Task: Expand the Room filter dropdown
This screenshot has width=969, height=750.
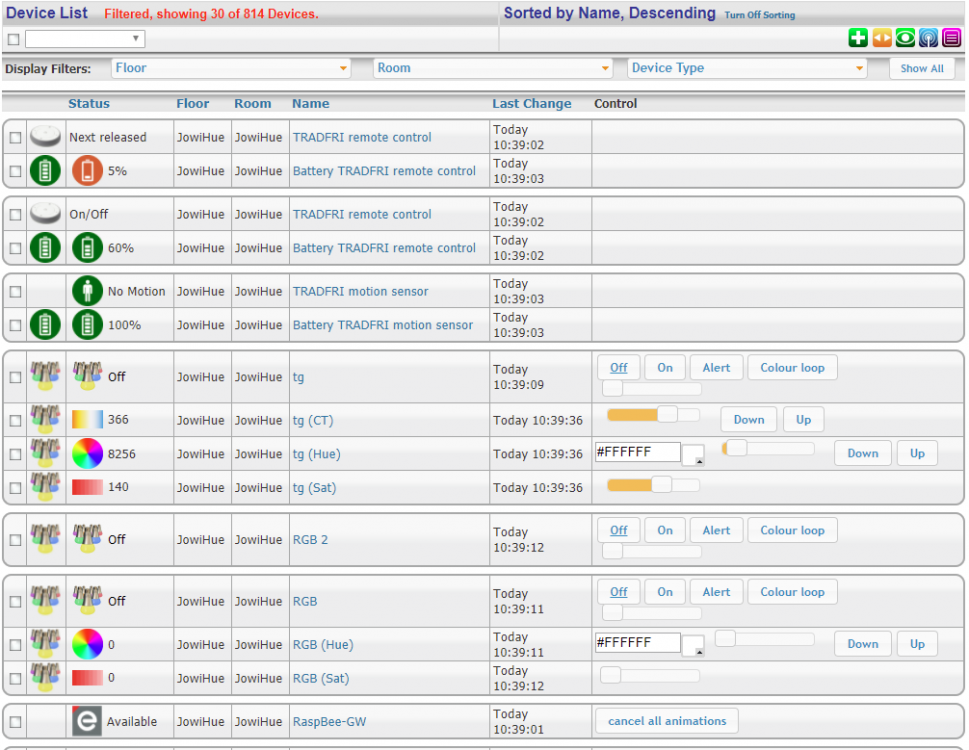Action: click(x=493, y=68)
